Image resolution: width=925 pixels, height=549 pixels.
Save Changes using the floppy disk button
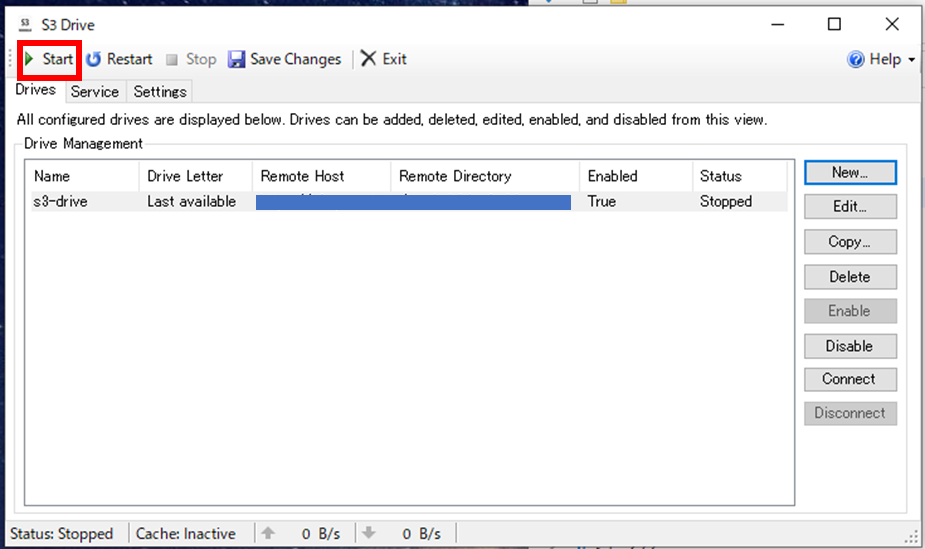pyautogui.click(x=284, y=59)
